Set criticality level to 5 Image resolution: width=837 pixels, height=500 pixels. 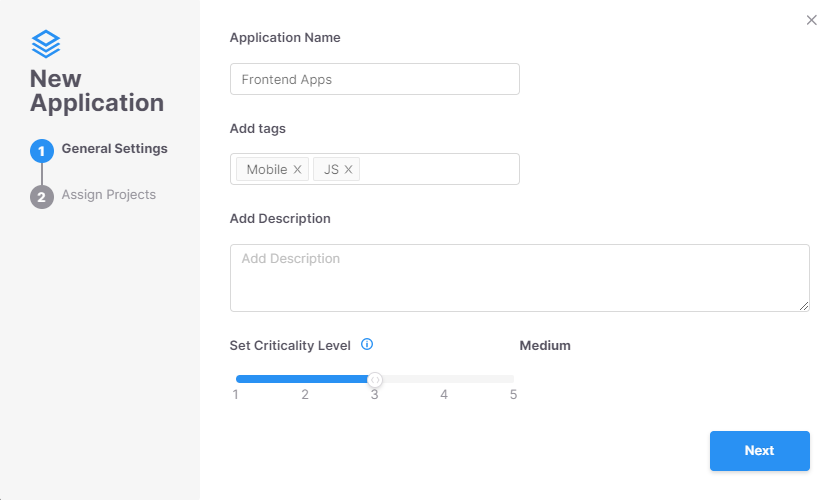[513, 394]
